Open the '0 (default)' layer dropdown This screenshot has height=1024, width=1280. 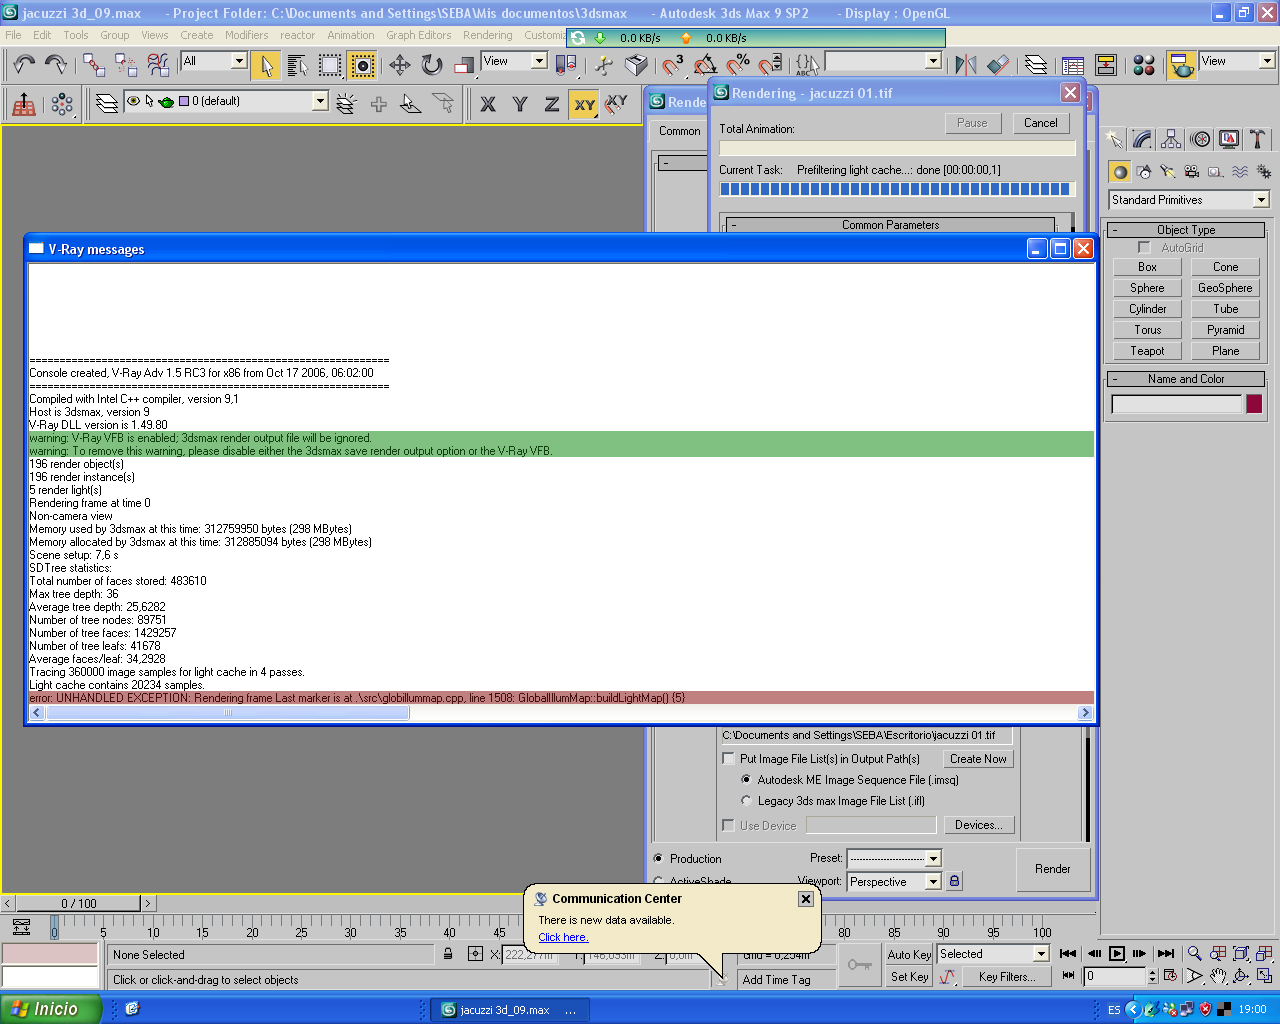320,101
